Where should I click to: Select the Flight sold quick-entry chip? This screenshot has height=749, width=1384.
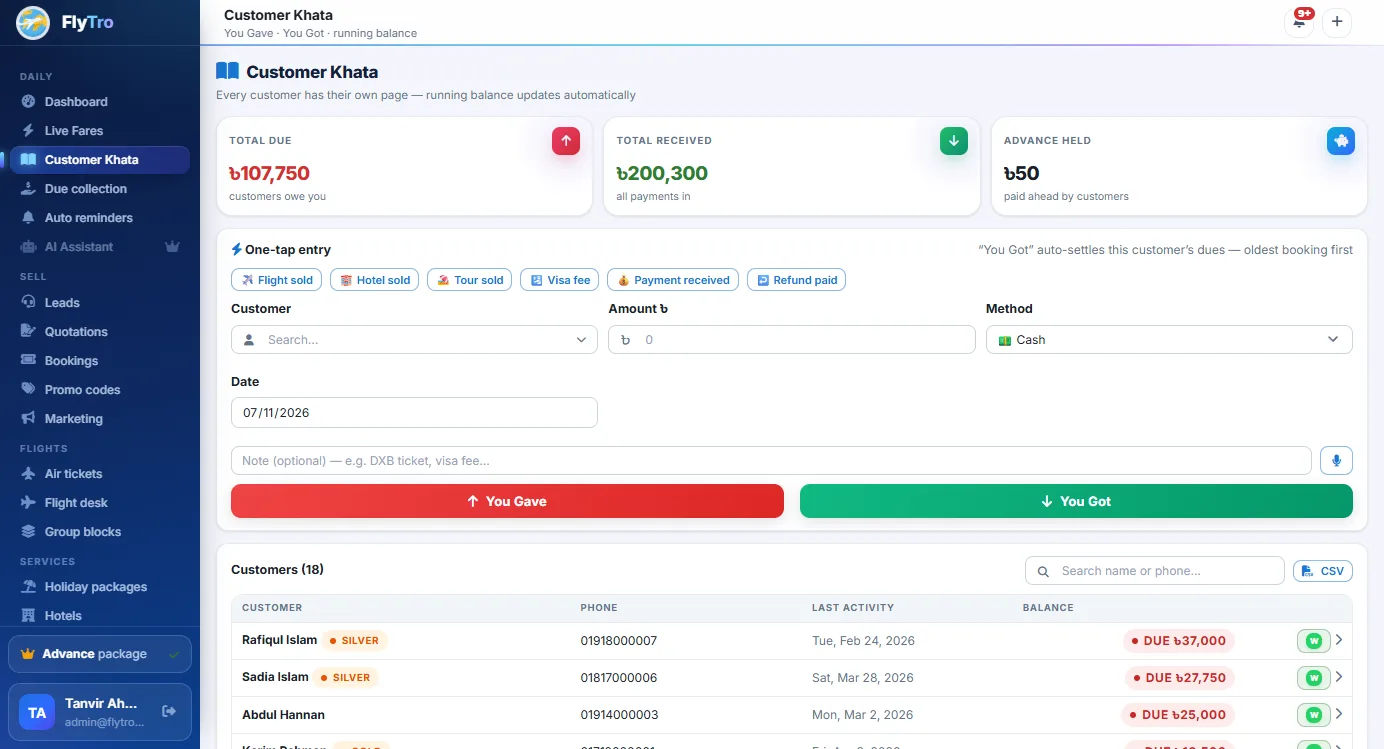[276, 280]
